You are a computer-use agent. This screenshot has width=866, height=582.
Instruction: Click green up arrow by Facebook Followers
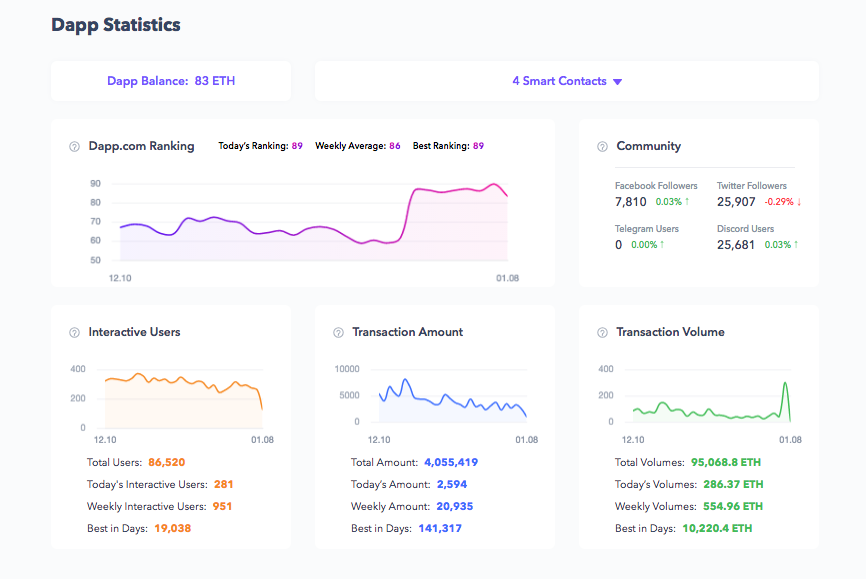click(x=686, y=202)
